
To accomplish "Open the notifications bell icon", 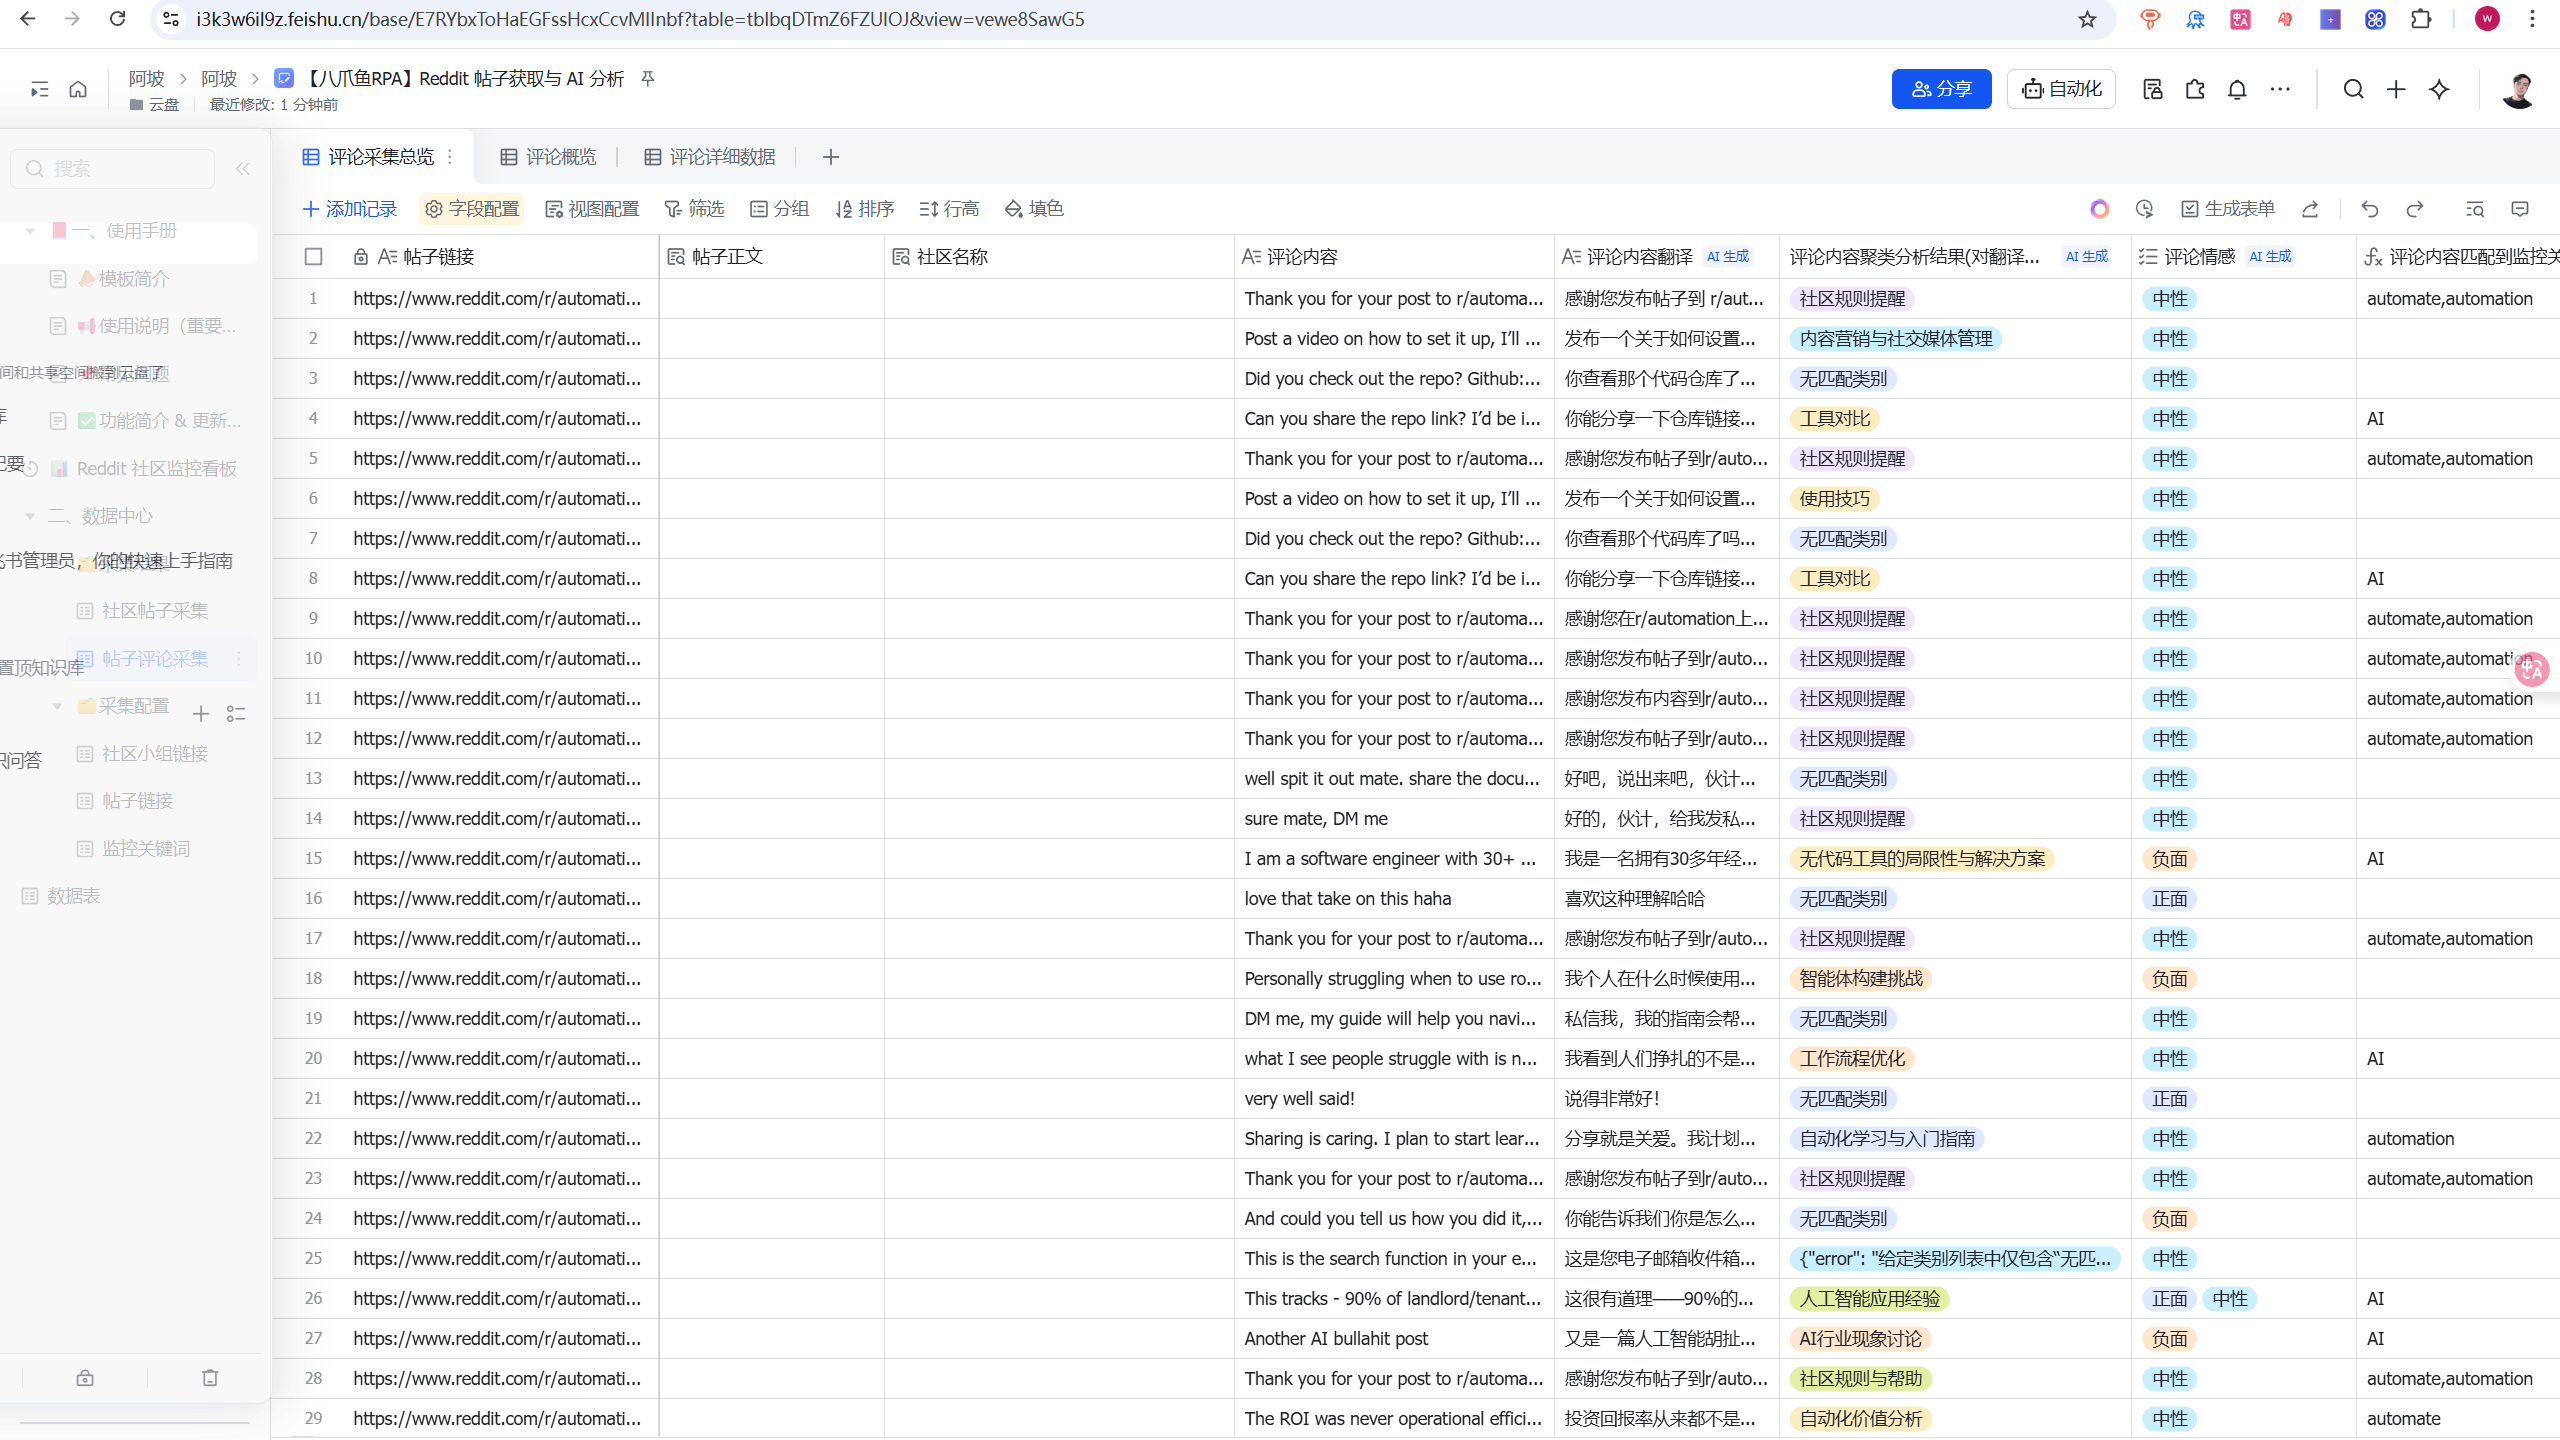I will coord(2237,89).
